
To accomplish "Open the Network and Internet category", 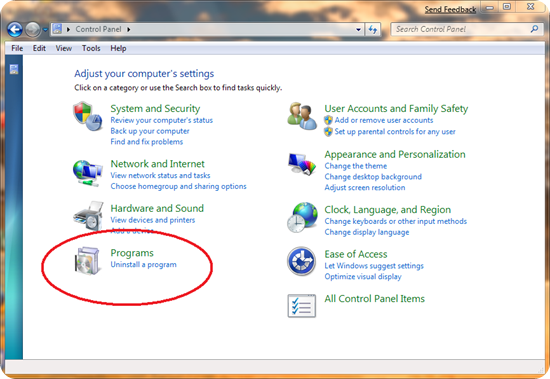I will (x=157, y=164).
